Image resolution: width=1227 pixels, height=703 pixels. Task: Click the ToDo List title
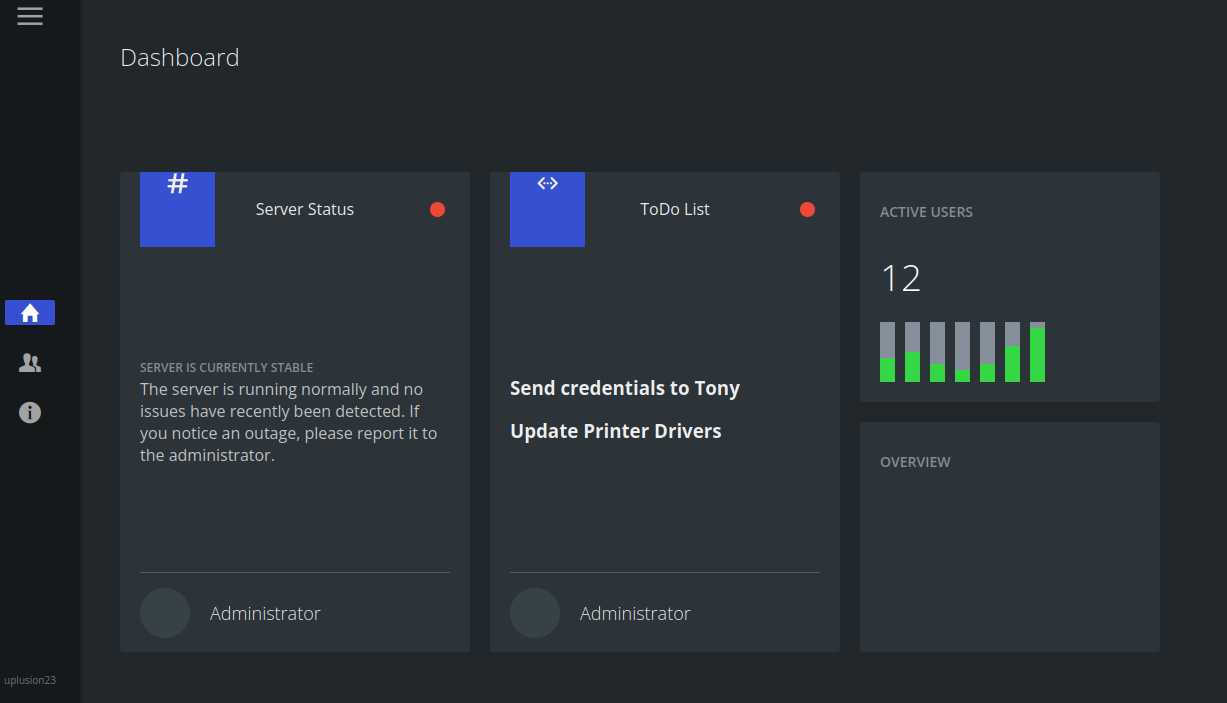pyautogui.click(x=675, y=209)
